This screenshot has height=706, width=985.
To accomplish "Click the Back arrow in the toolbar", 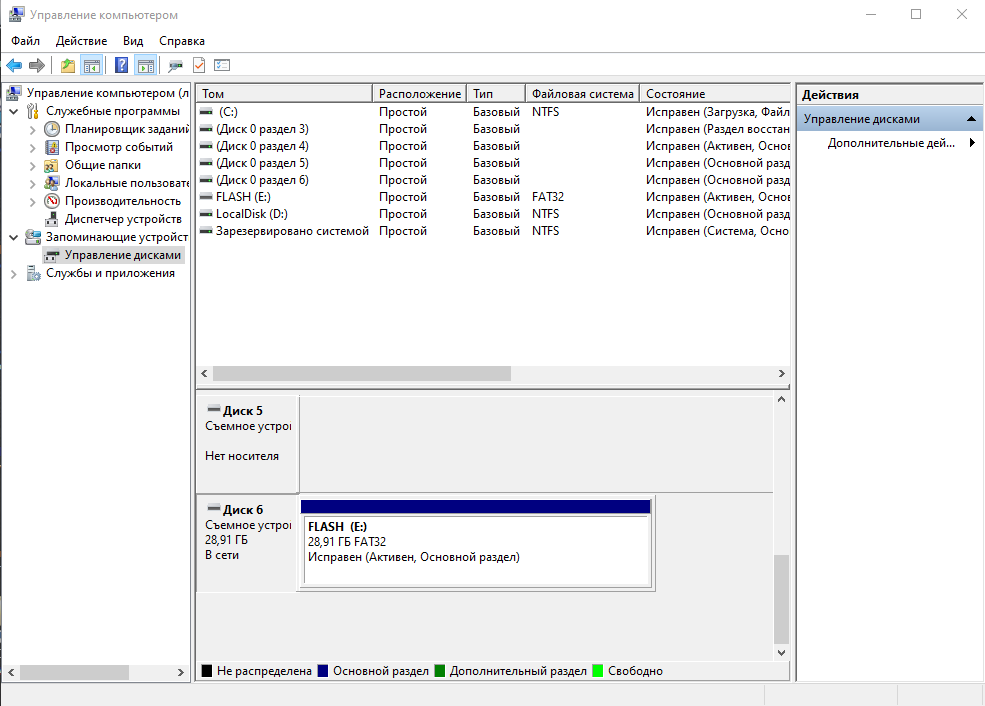I will click(14, 66).
